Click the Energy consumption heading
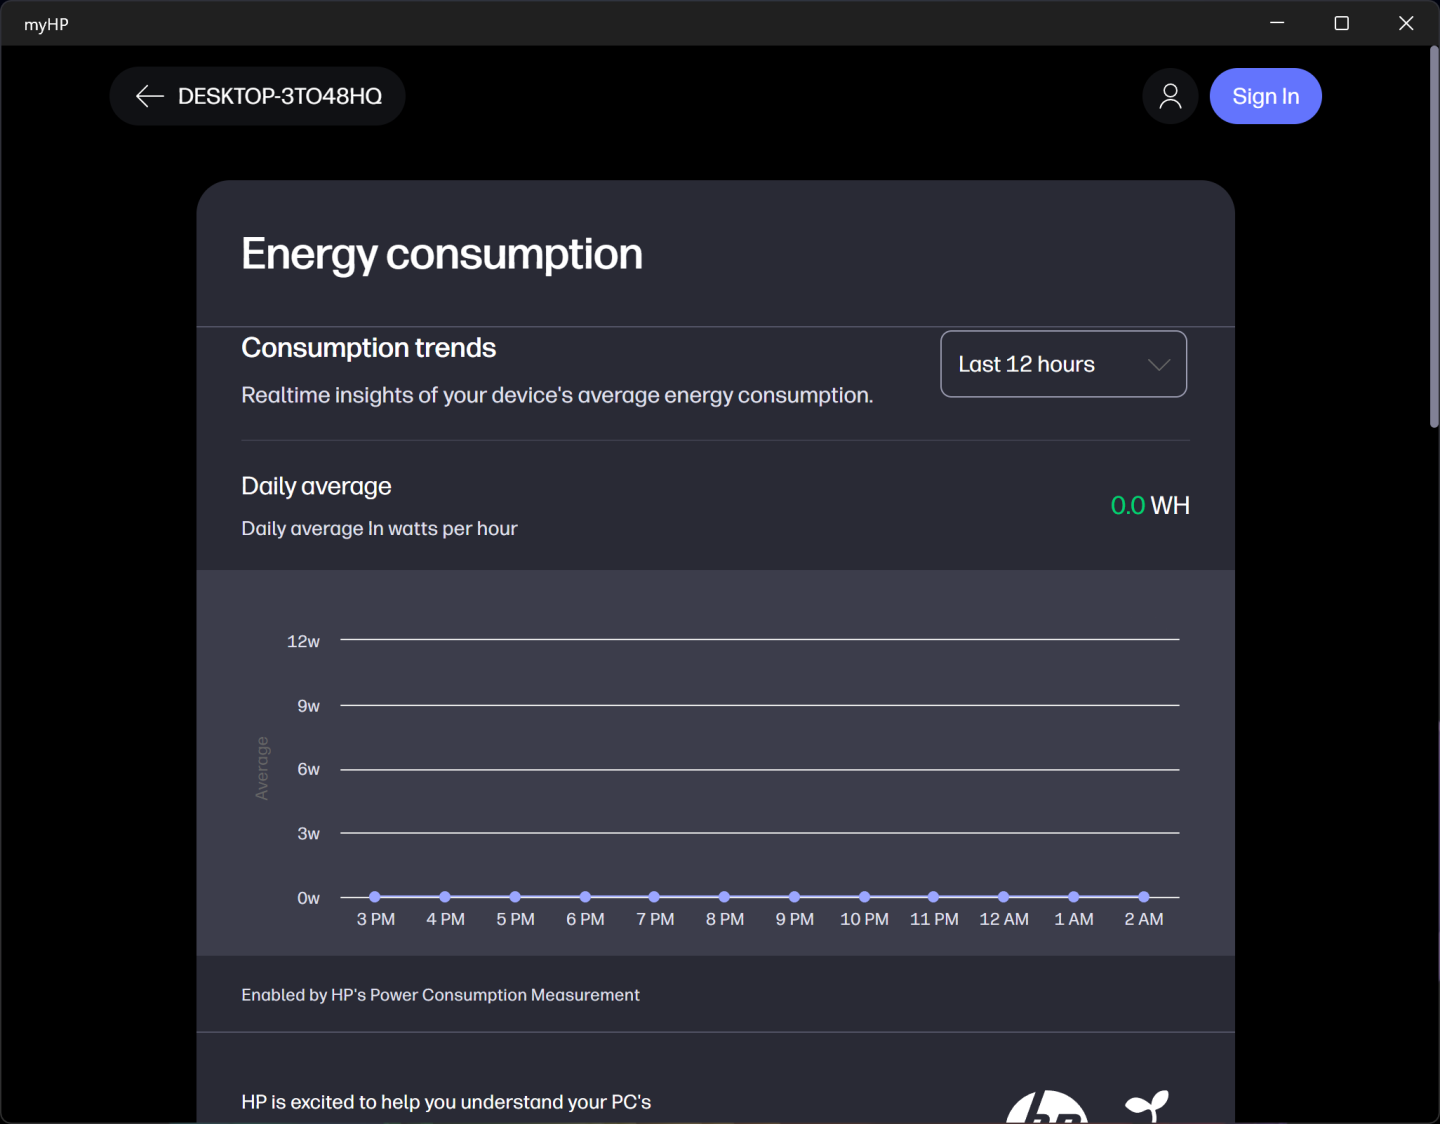This screenshot has width=1440, height=1124. (441, 254)
